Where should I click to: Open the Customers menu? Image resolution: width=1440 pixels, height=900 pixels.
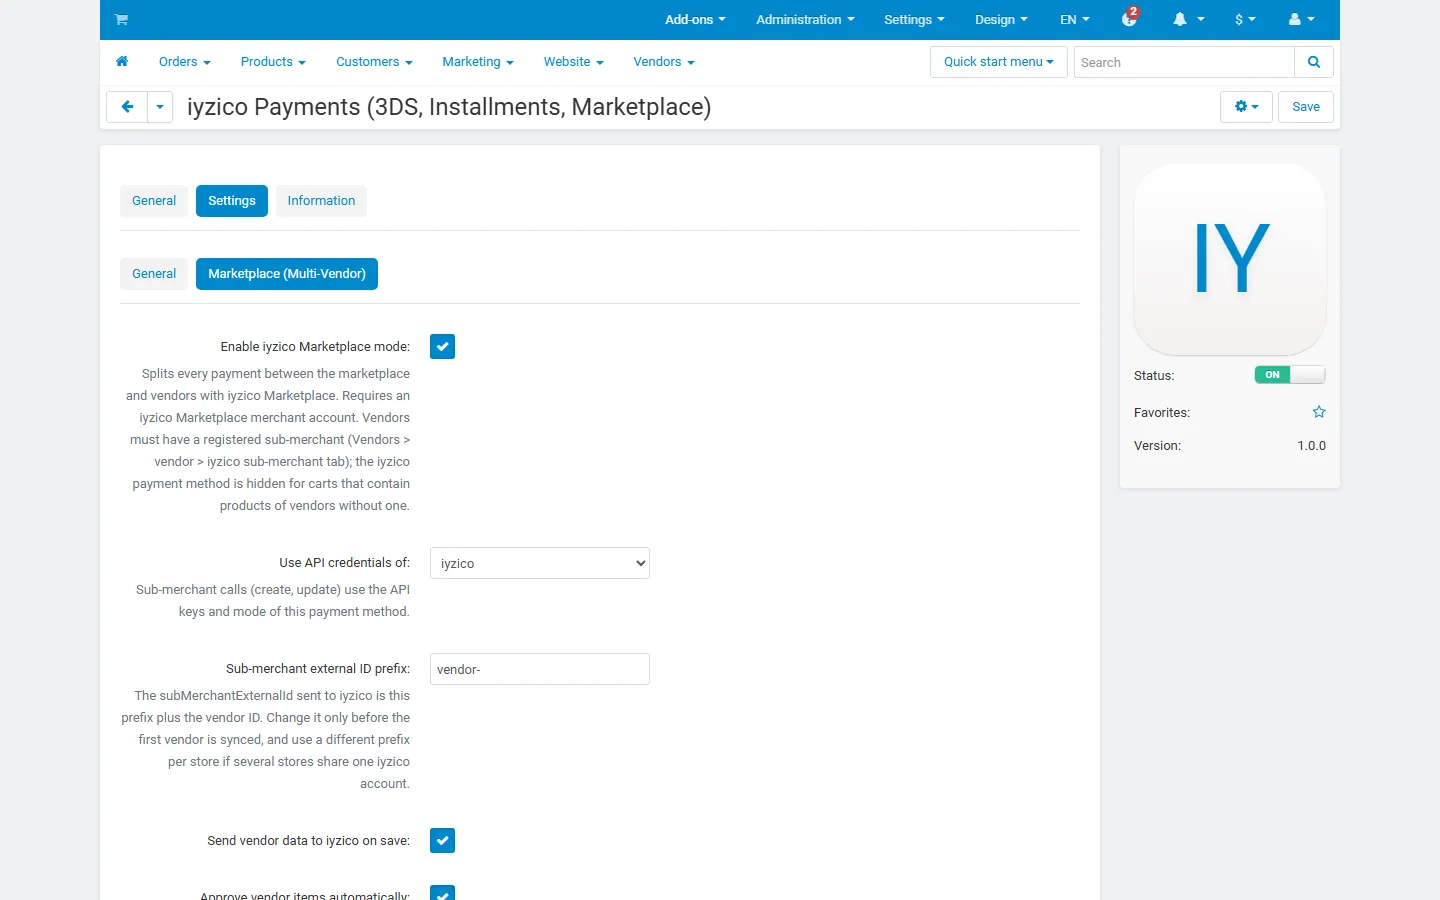click(x=374, y=62)
